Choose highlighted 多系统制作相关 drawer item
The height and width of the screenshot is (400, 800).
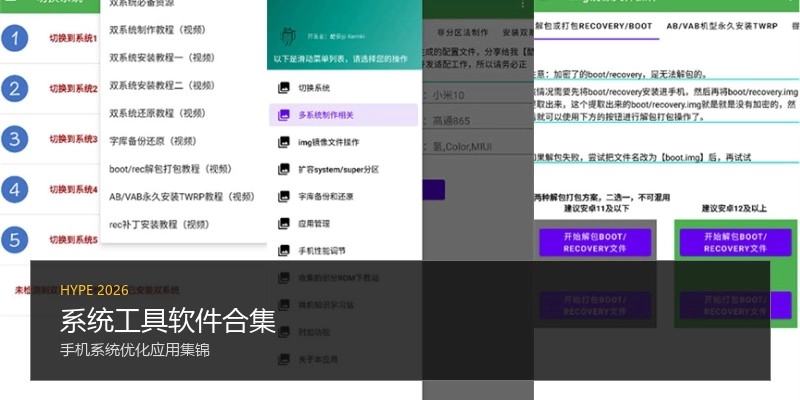point(344,115)
